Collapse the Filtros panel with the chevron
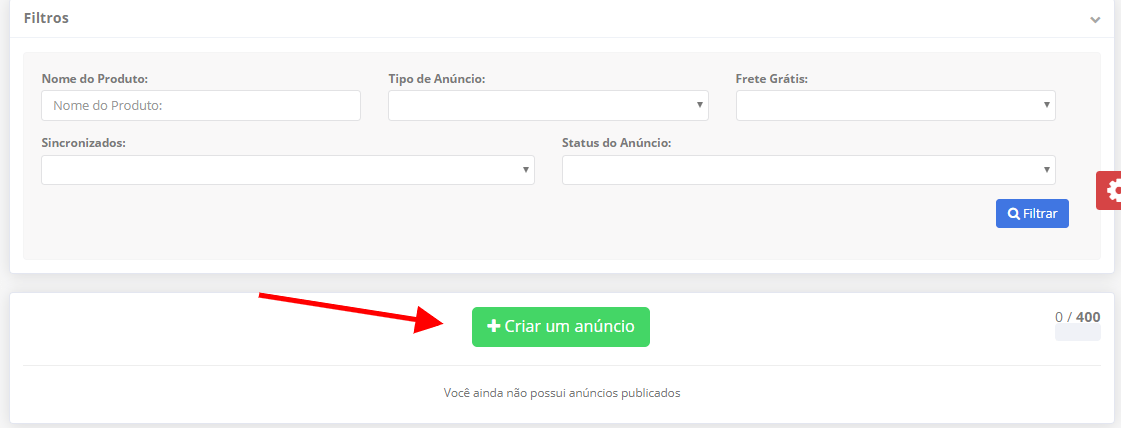This screenshot has height=428, width=1121. pos(1095,20)
